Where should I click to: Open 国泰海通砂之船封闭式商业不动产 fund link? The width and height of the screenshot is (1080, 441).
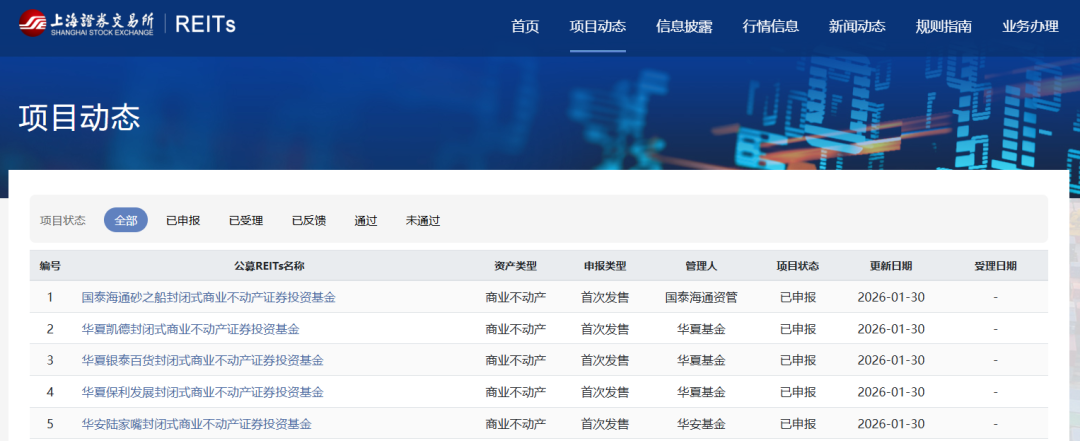pos(209,298)
